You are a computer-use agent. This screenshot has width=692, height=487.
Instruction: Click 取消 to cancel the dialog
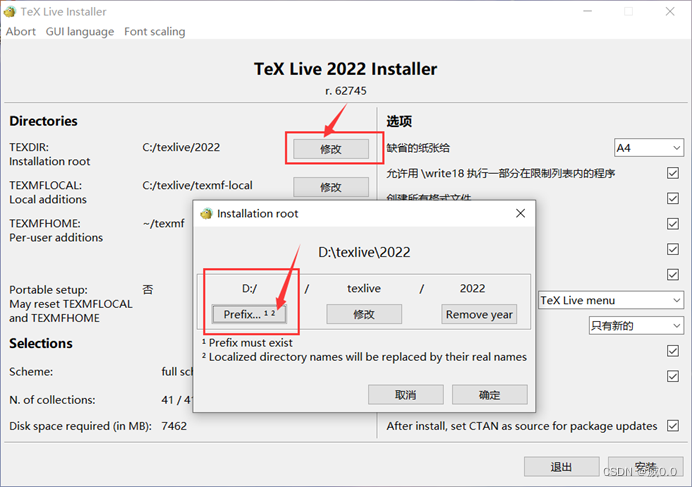click(406, 395)
